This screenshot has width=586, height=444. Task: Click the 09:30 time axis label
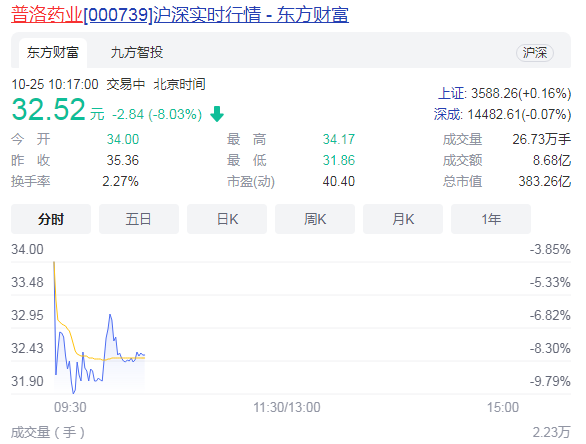(x=70, y=407)
